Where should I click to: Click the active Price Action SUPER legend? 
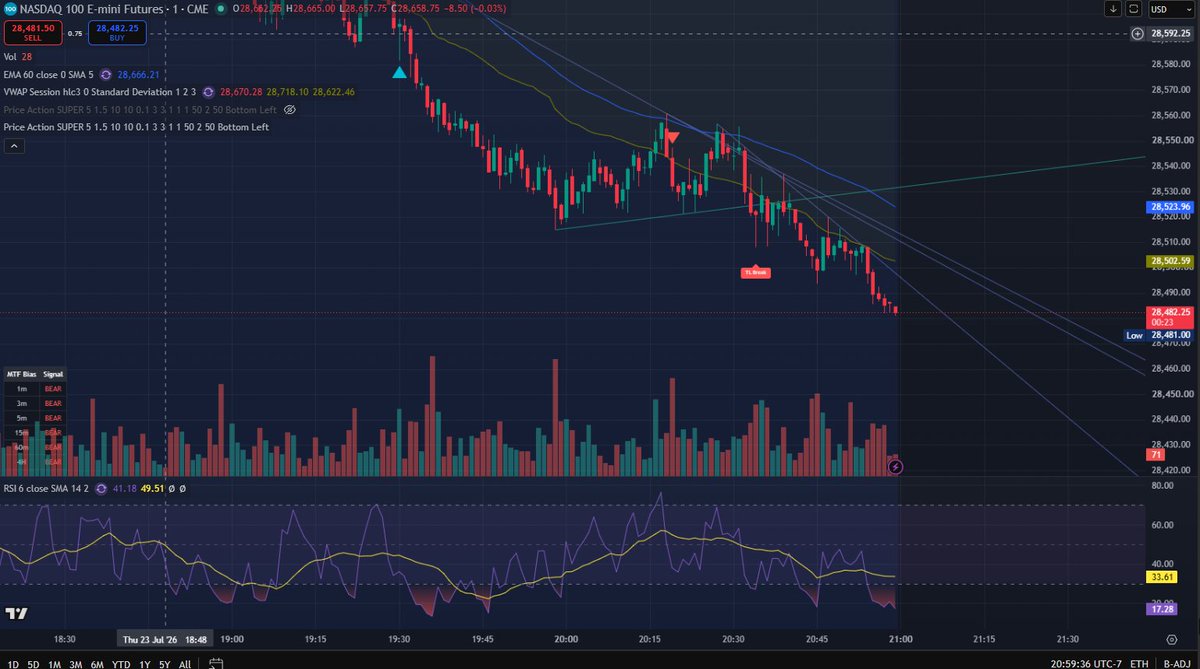136,127
